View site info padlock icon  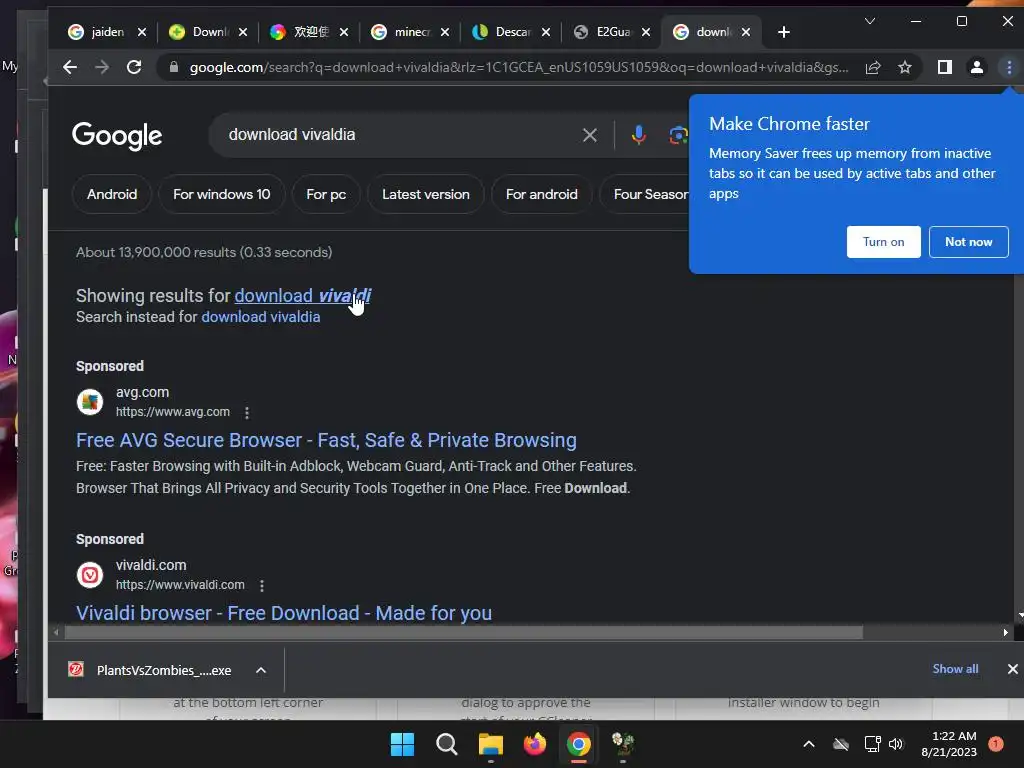(173, 67)
